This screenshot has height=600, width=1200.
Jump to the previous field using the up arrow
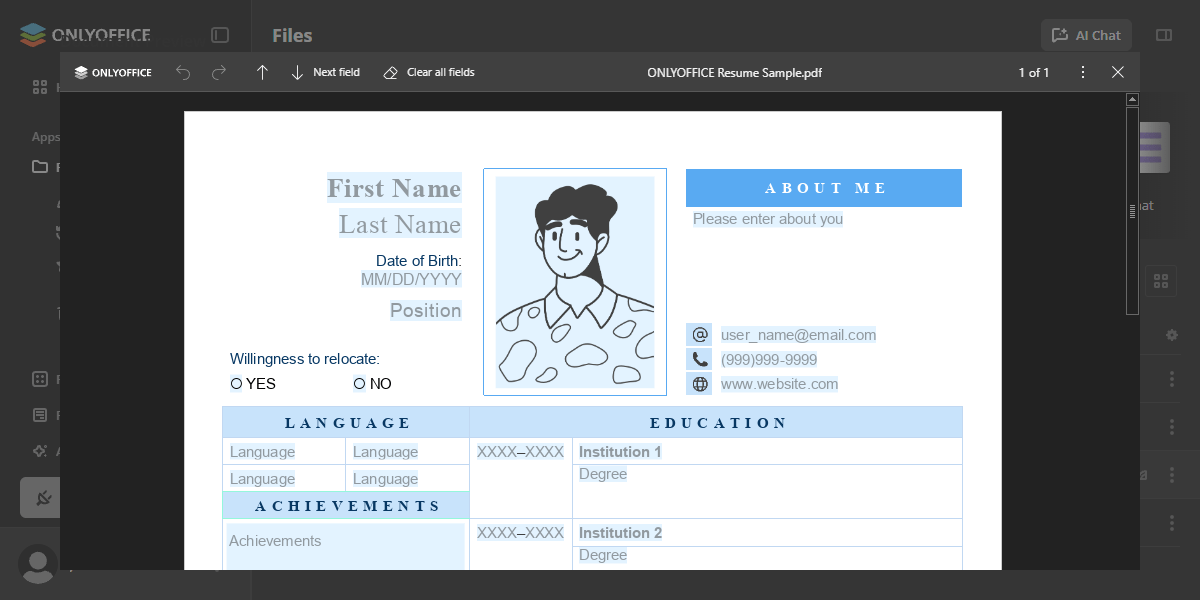(x=262, y=72)
